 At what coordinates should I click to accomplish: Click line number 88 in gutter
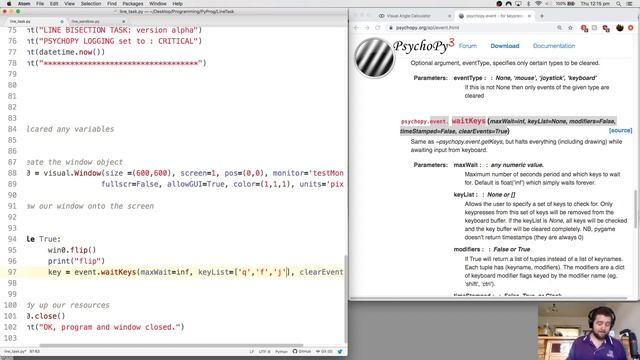click(x=12, y=173)
